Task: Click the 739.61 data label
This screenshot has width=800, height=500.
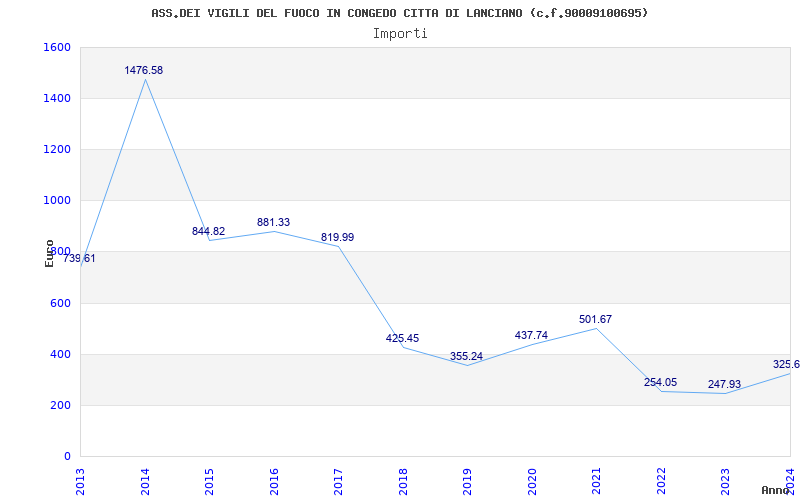Action: [x=79, y=258]
